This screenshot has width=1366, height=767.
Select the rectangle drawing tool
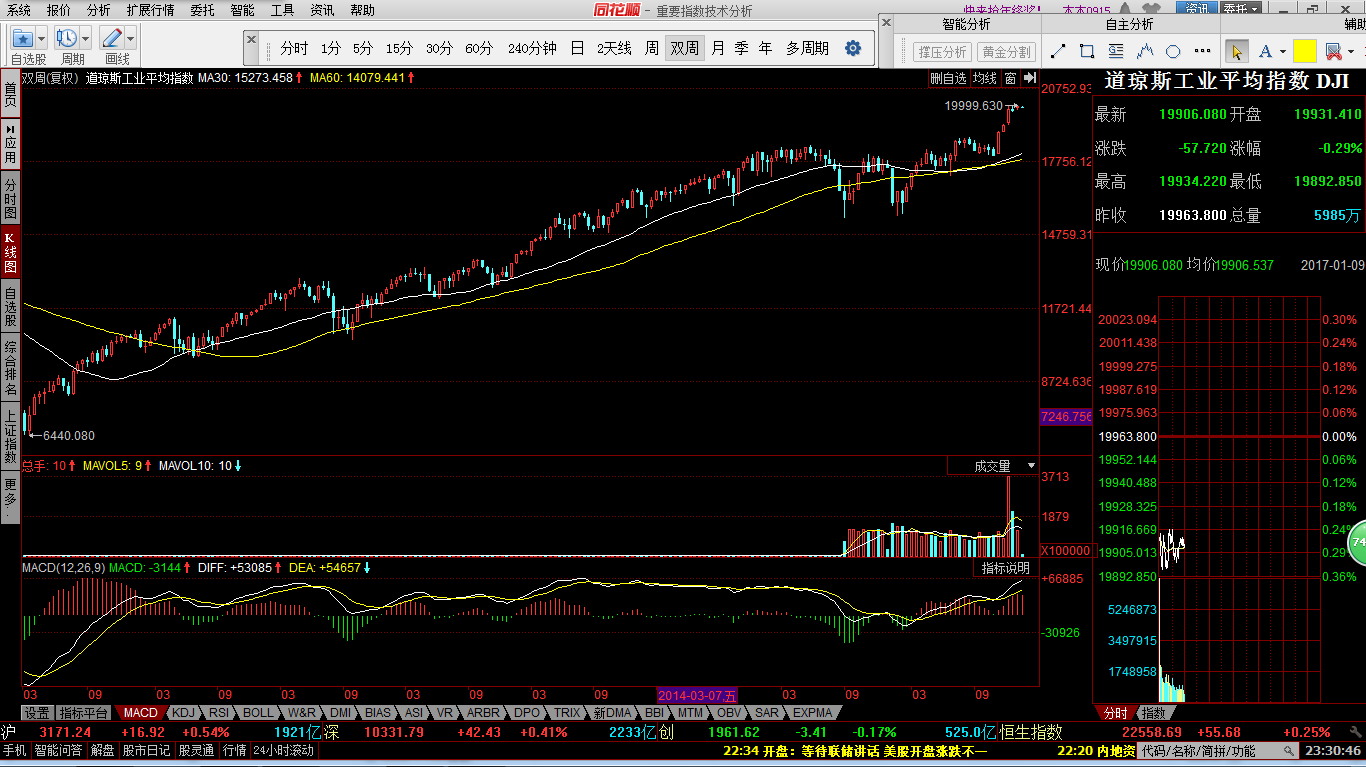(x=1087, y=51)
